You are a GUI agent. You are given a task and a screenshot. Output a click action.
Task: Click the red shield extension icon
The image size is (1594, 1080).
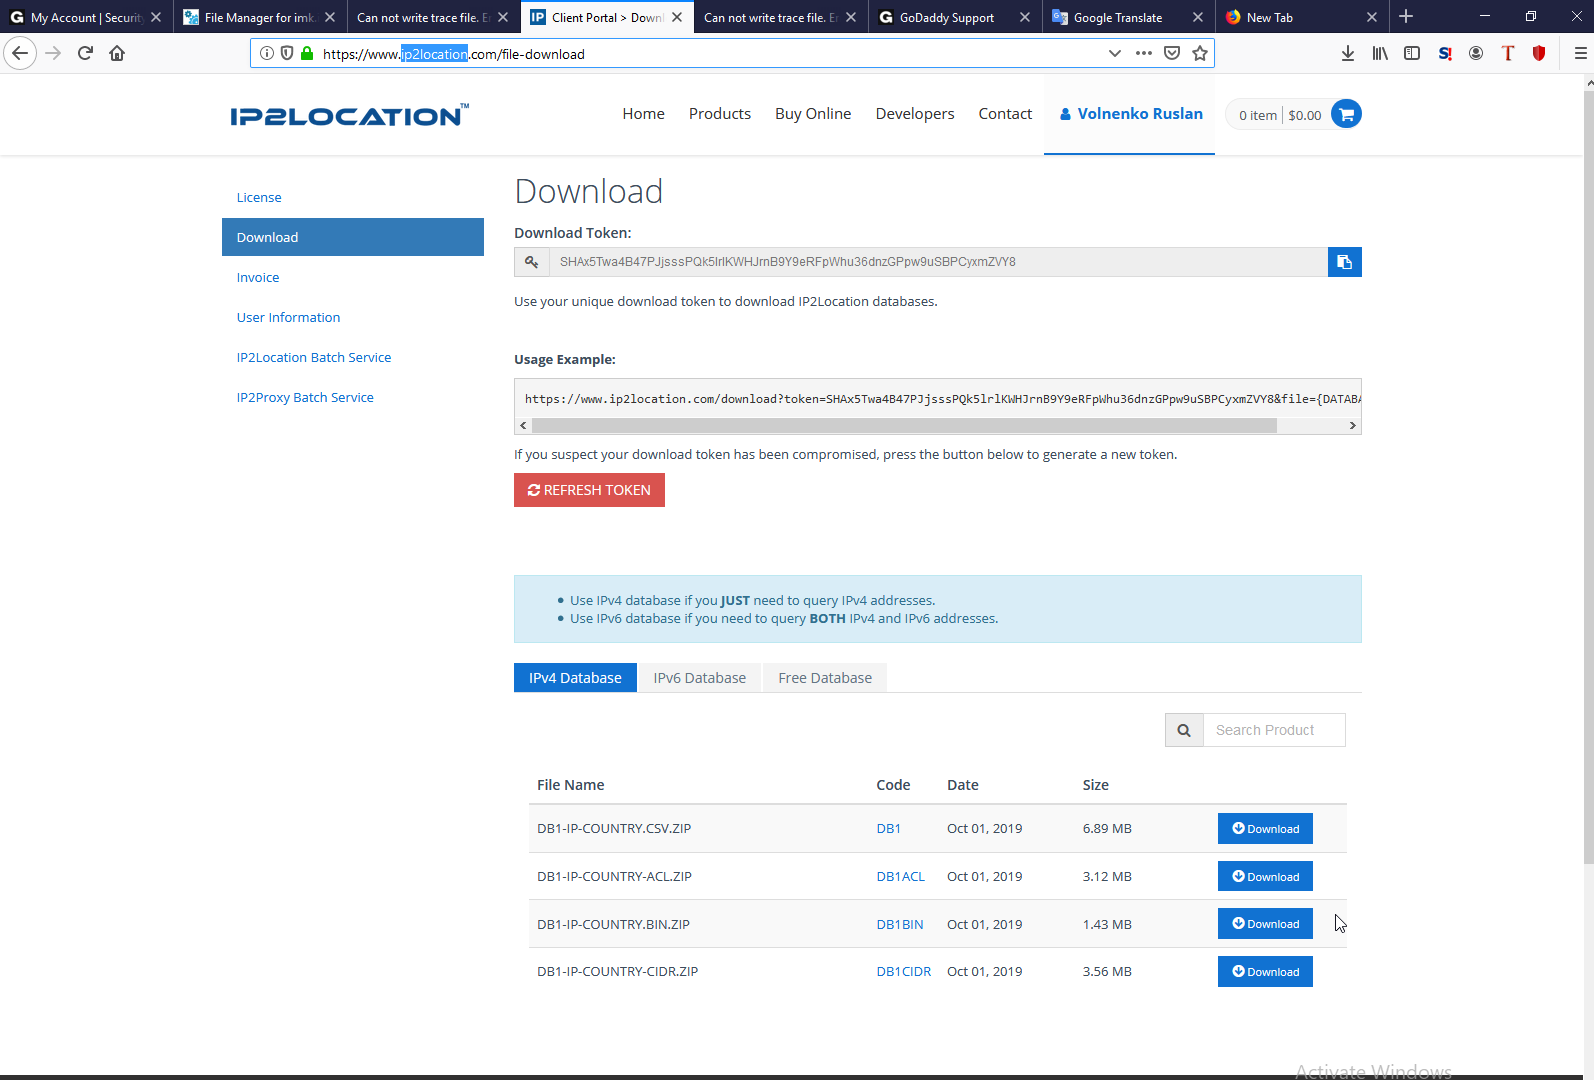coord(1539,53)
